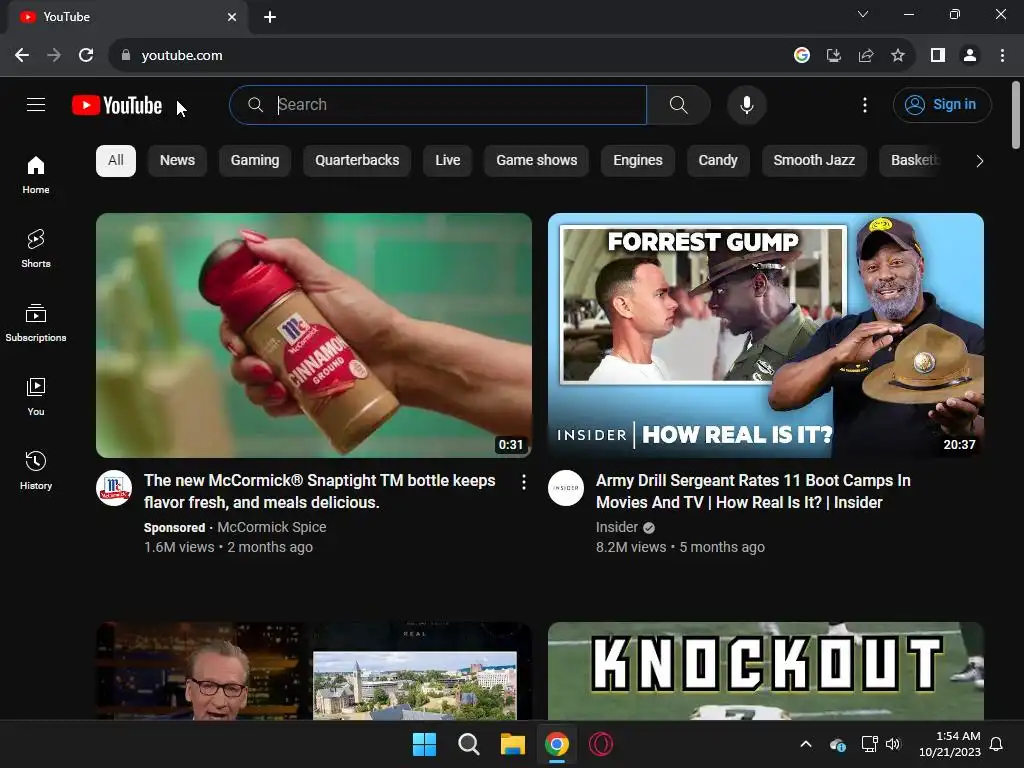Close the YouTube tab
The height and width of the screenshot is (768, 1024).
[232, 17]
